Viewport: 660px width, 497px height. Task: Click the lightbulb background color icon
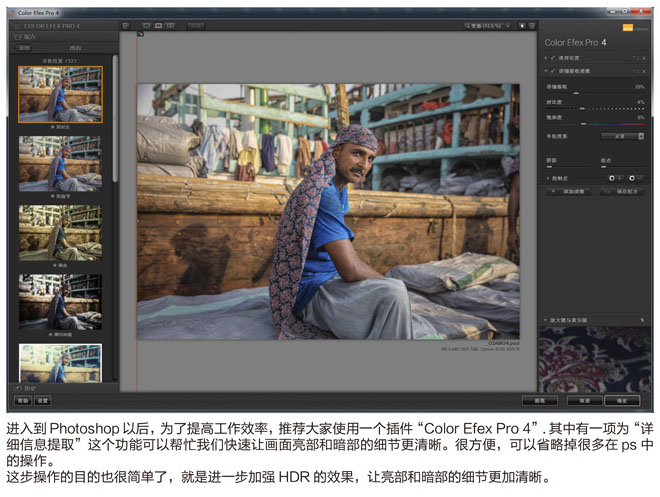tap(522, 26)
